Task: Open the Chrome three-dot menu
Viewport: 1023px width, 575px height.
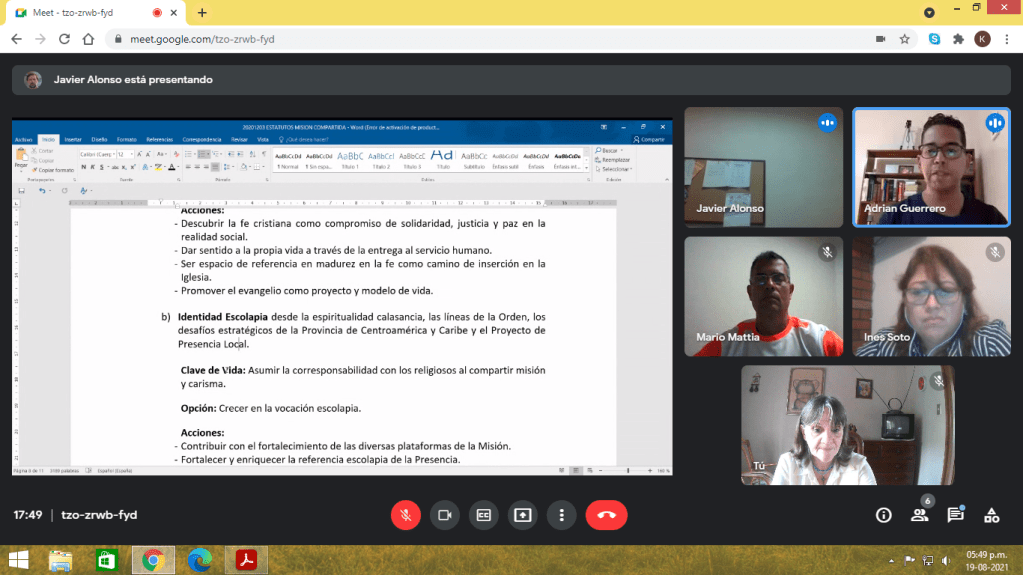Action: (1006, 39)
